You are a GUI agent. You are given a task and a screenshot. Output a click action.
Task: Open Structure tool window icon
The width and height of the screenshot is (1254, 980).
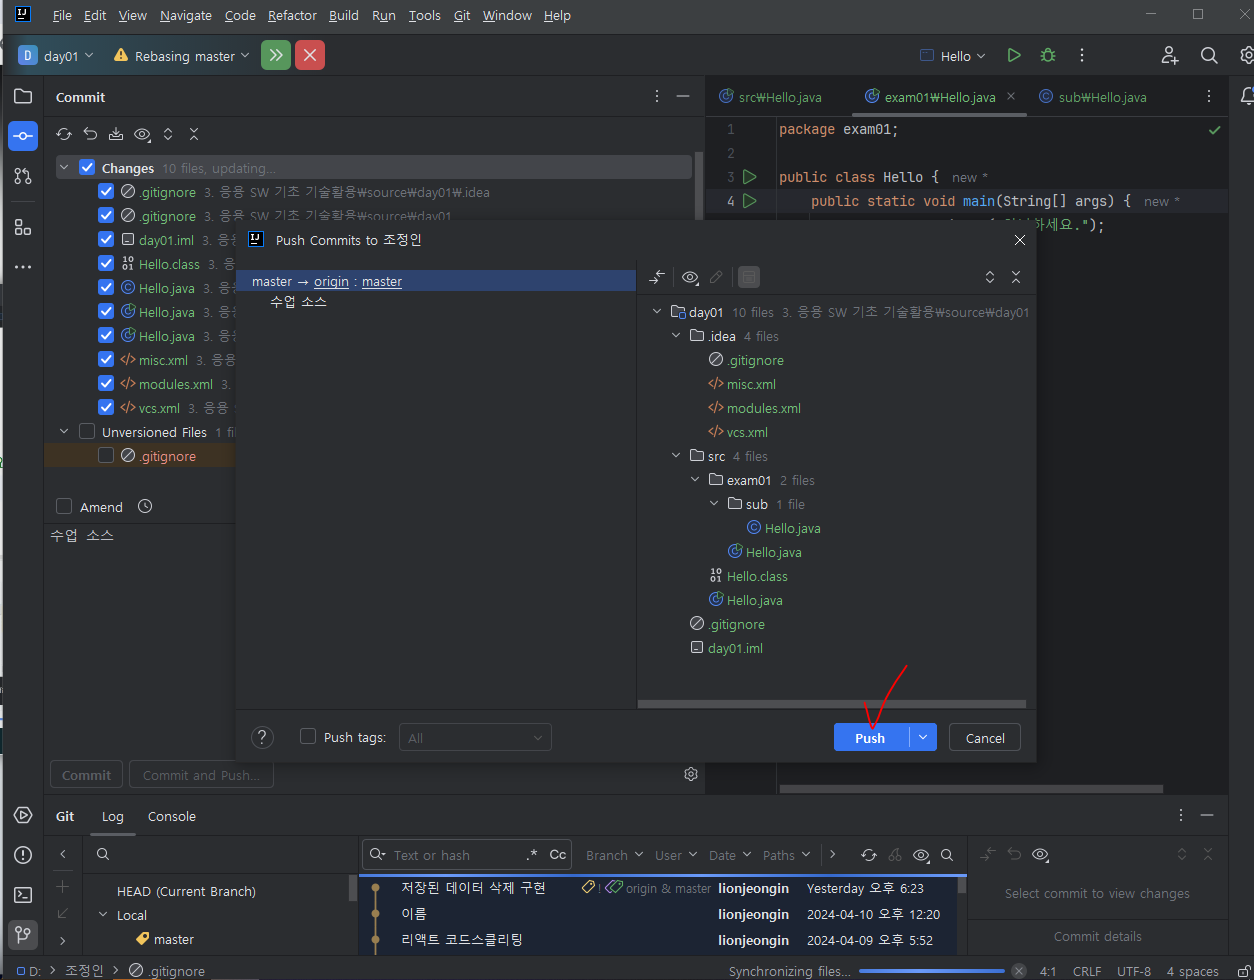pyautogui.click(x=23, y=227)
